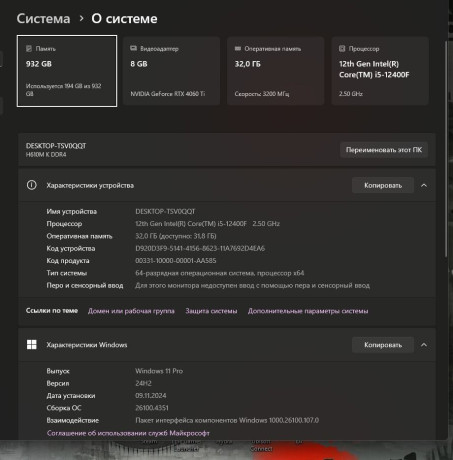Click the Видеоадаптер card icon
Screen dimensions: 453x460
point(133,48)
